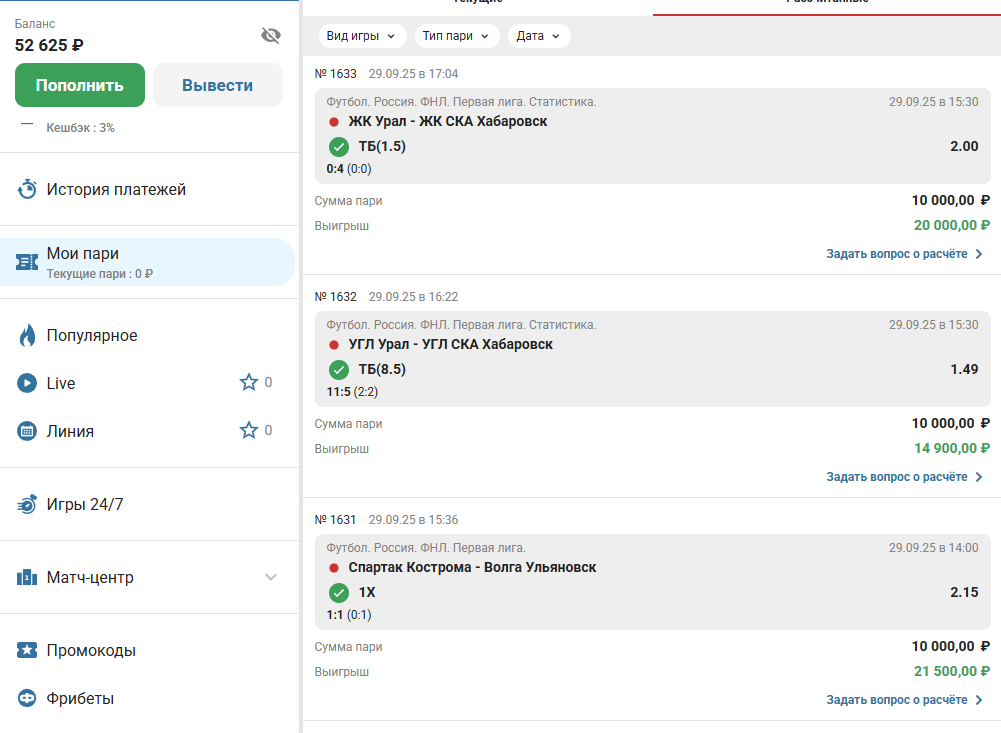
Task: Click the Мои пари ticket icon
Action: tap(27, 262)
